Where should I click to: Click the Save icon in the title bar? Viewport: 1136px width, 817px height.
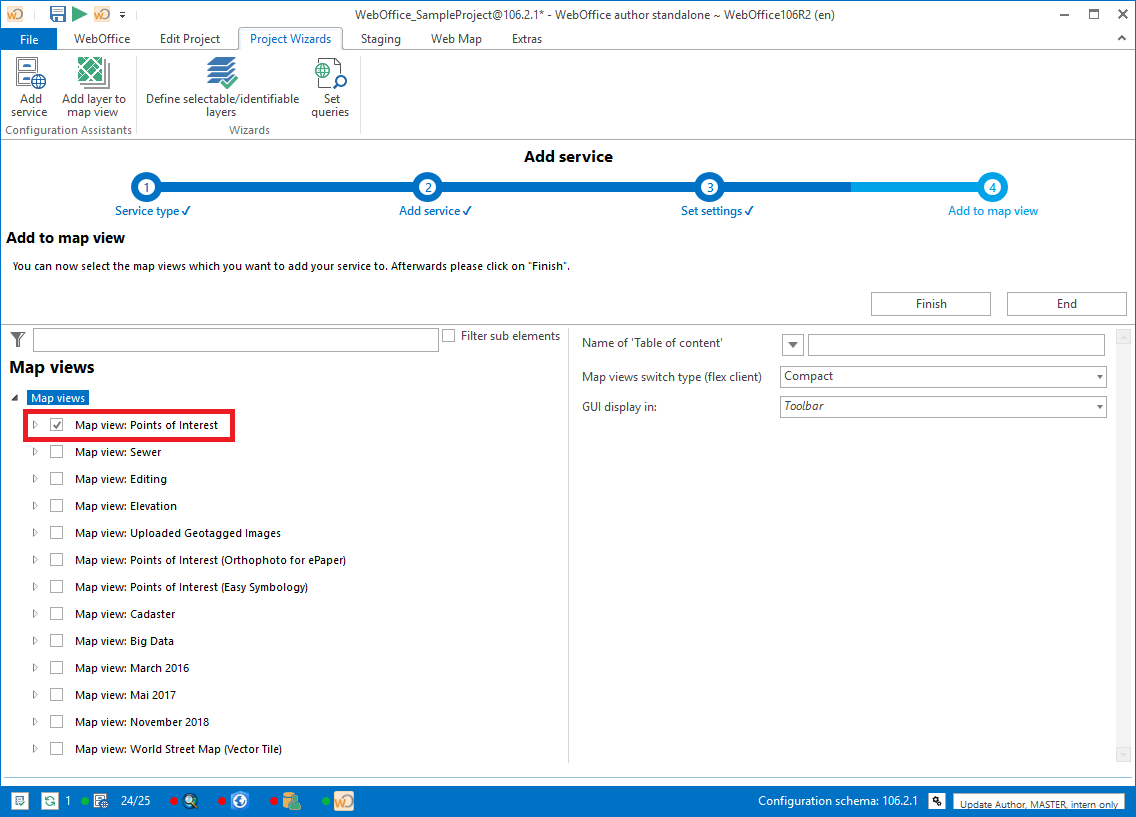(x=57, y=14)
